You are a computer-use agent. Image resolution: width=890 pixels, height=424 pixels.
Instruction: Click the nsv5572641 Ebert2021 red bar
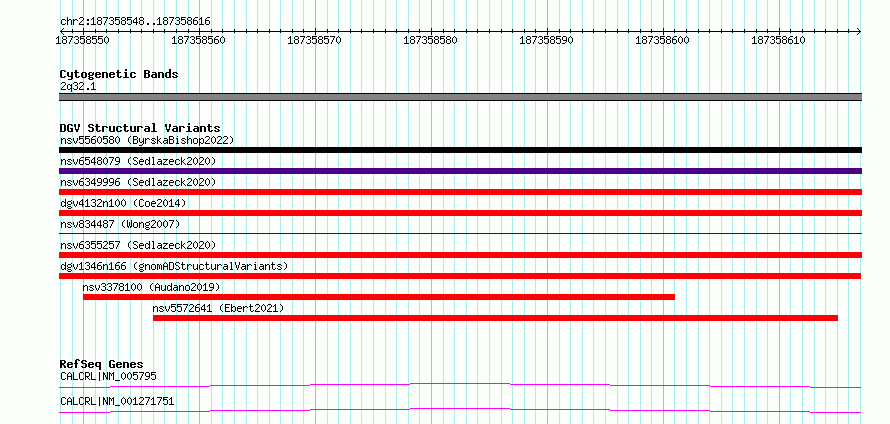pos(496,318)
